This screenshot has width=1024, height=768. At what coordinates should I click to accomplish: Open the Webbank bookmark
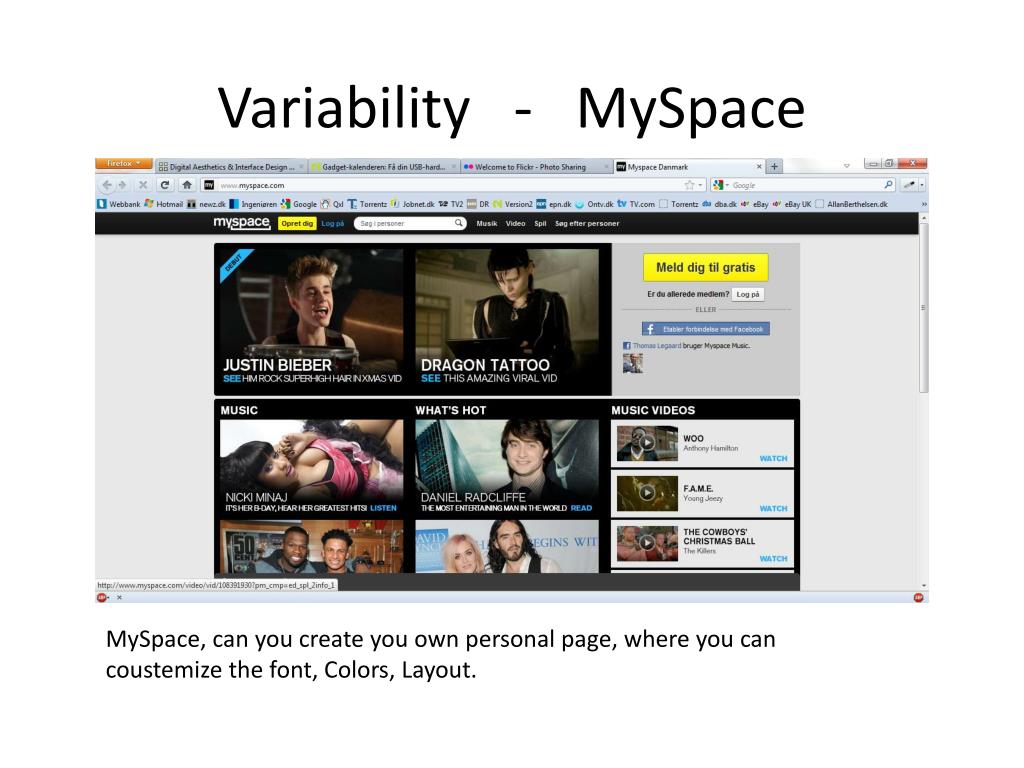119,204
